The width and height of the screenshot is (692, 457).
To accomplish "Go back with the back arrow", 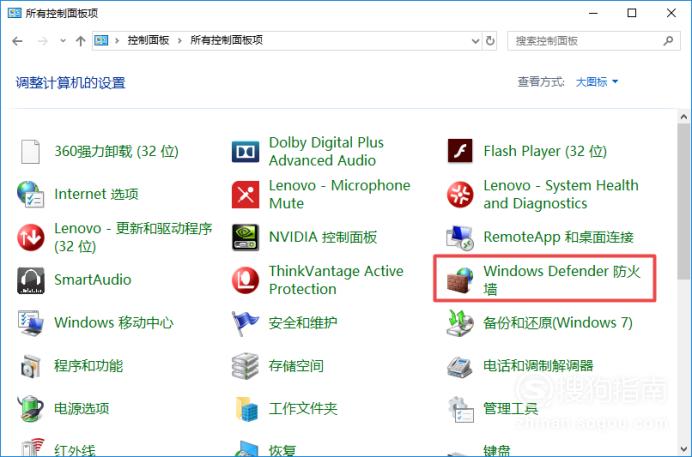I will (18, 41).
